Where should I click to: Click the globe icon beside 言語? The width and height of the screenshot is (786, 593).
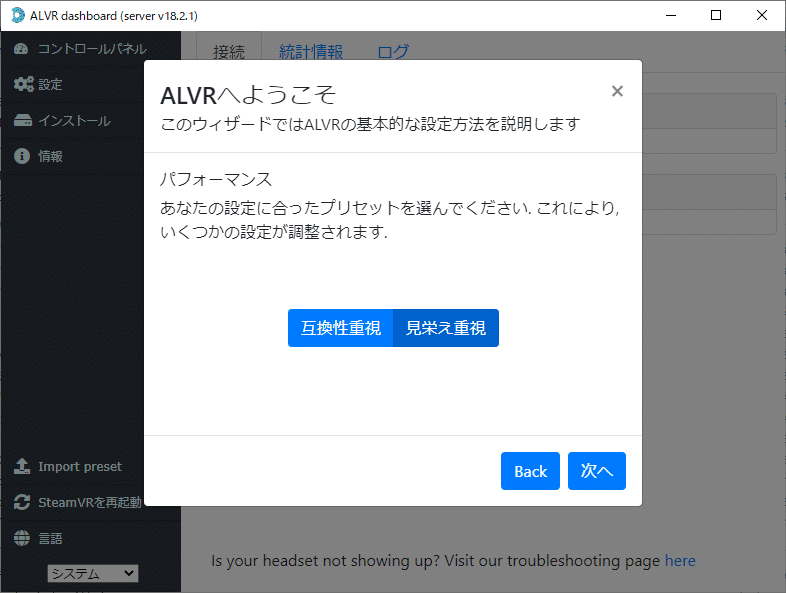(22, 538)
